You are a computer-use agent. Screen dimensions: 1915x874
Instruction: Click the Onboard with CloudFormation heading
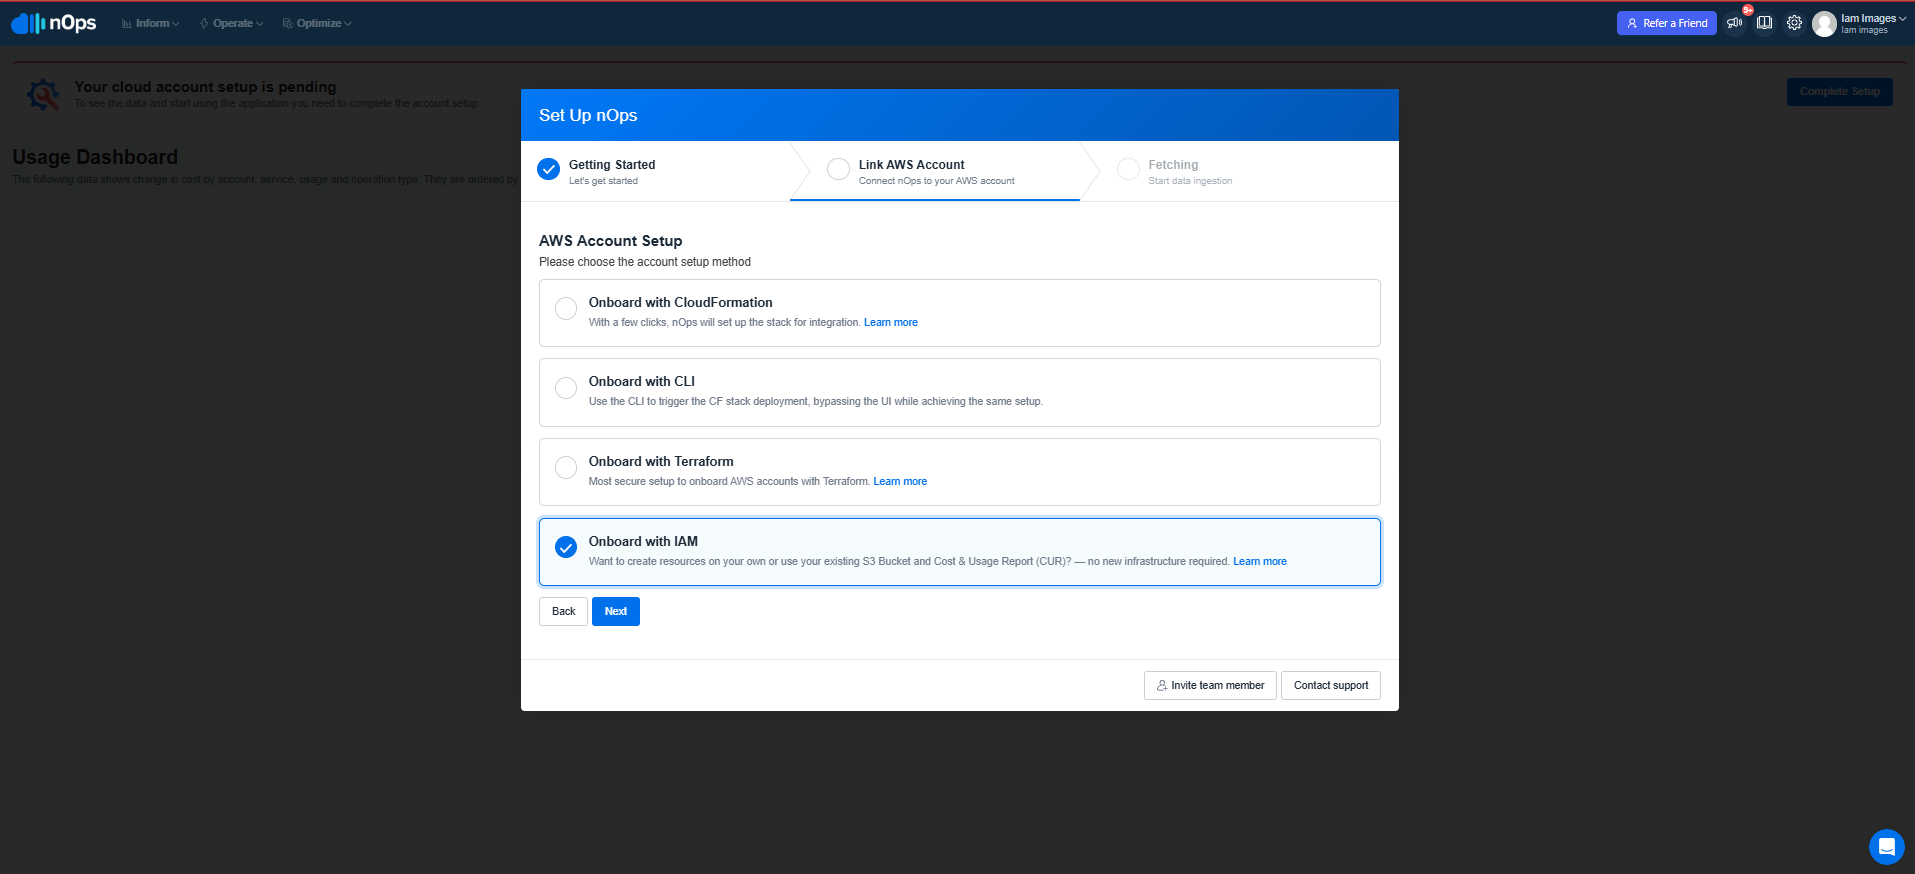point(681,302)
